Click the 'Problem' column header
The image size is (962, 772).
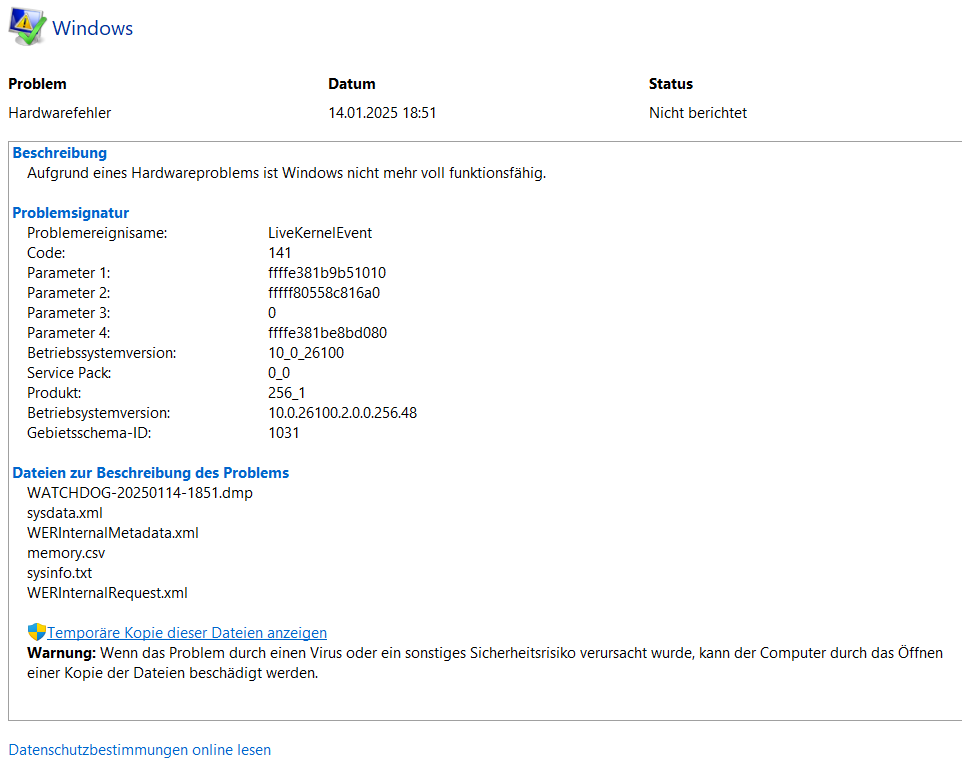37,84
